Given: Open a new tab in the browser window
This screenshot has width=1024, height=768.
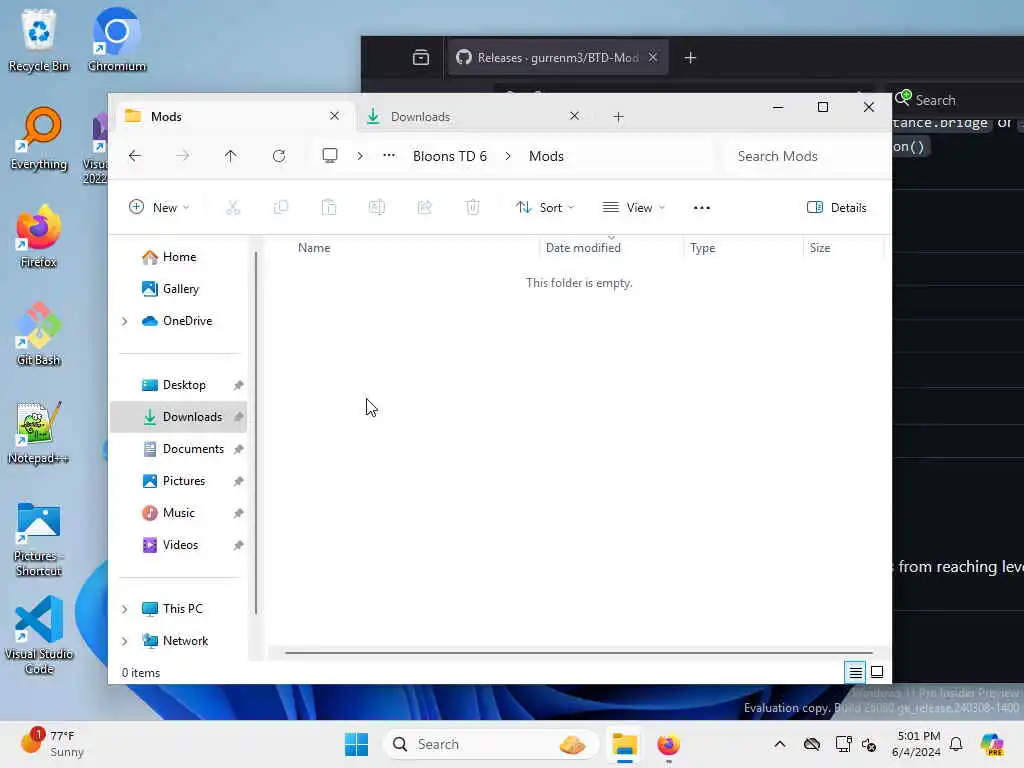Looking at the screenshot, I should tap(690, 57).
